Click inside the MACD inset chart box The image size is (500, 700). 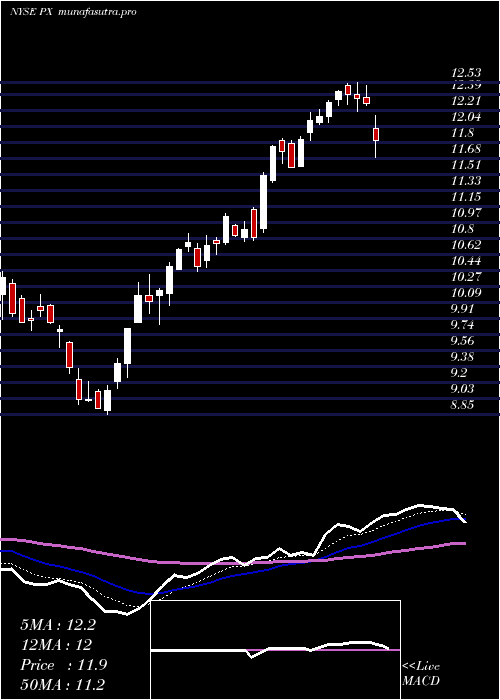(x=275, y=650)
